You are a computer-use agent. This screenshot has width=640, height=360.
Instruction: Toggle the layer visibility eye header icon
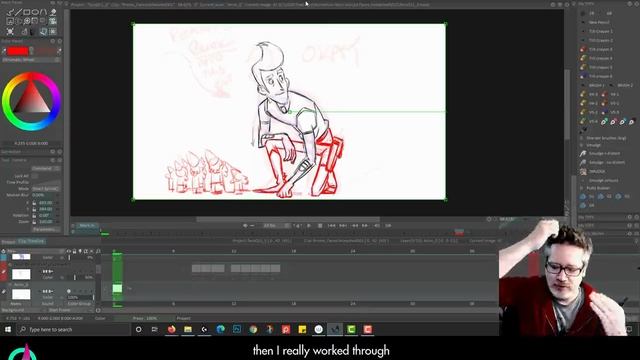click(69, 251)
